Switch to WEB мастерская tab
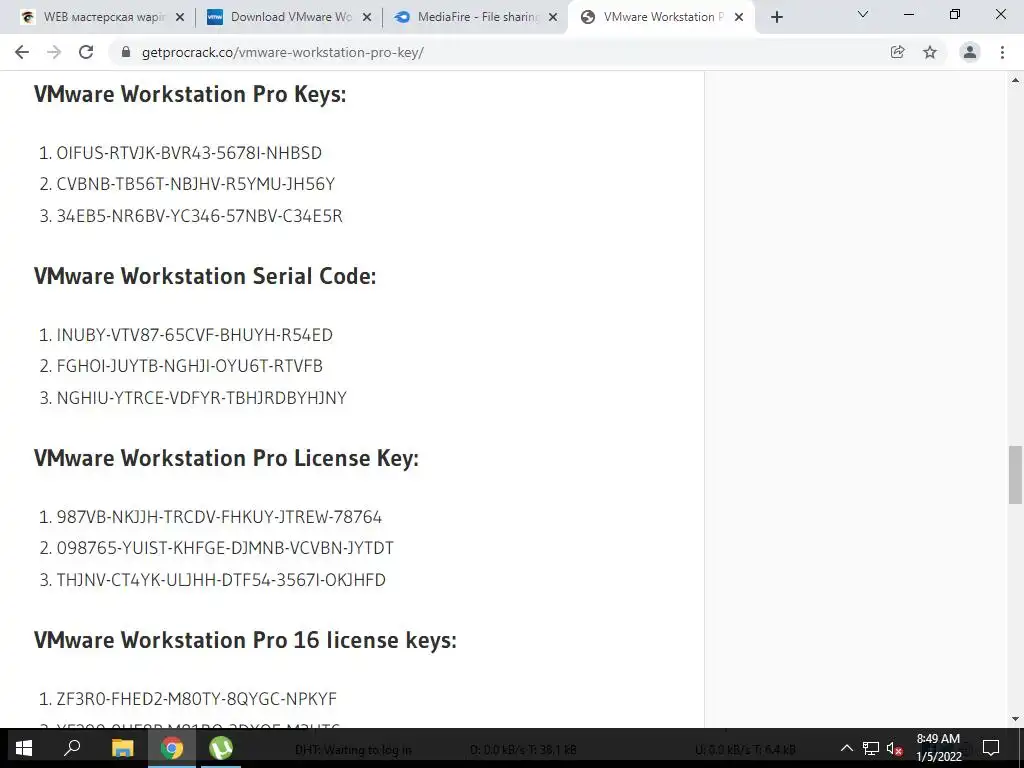The width and height of the screenshot is (1024, 768). 102,18
